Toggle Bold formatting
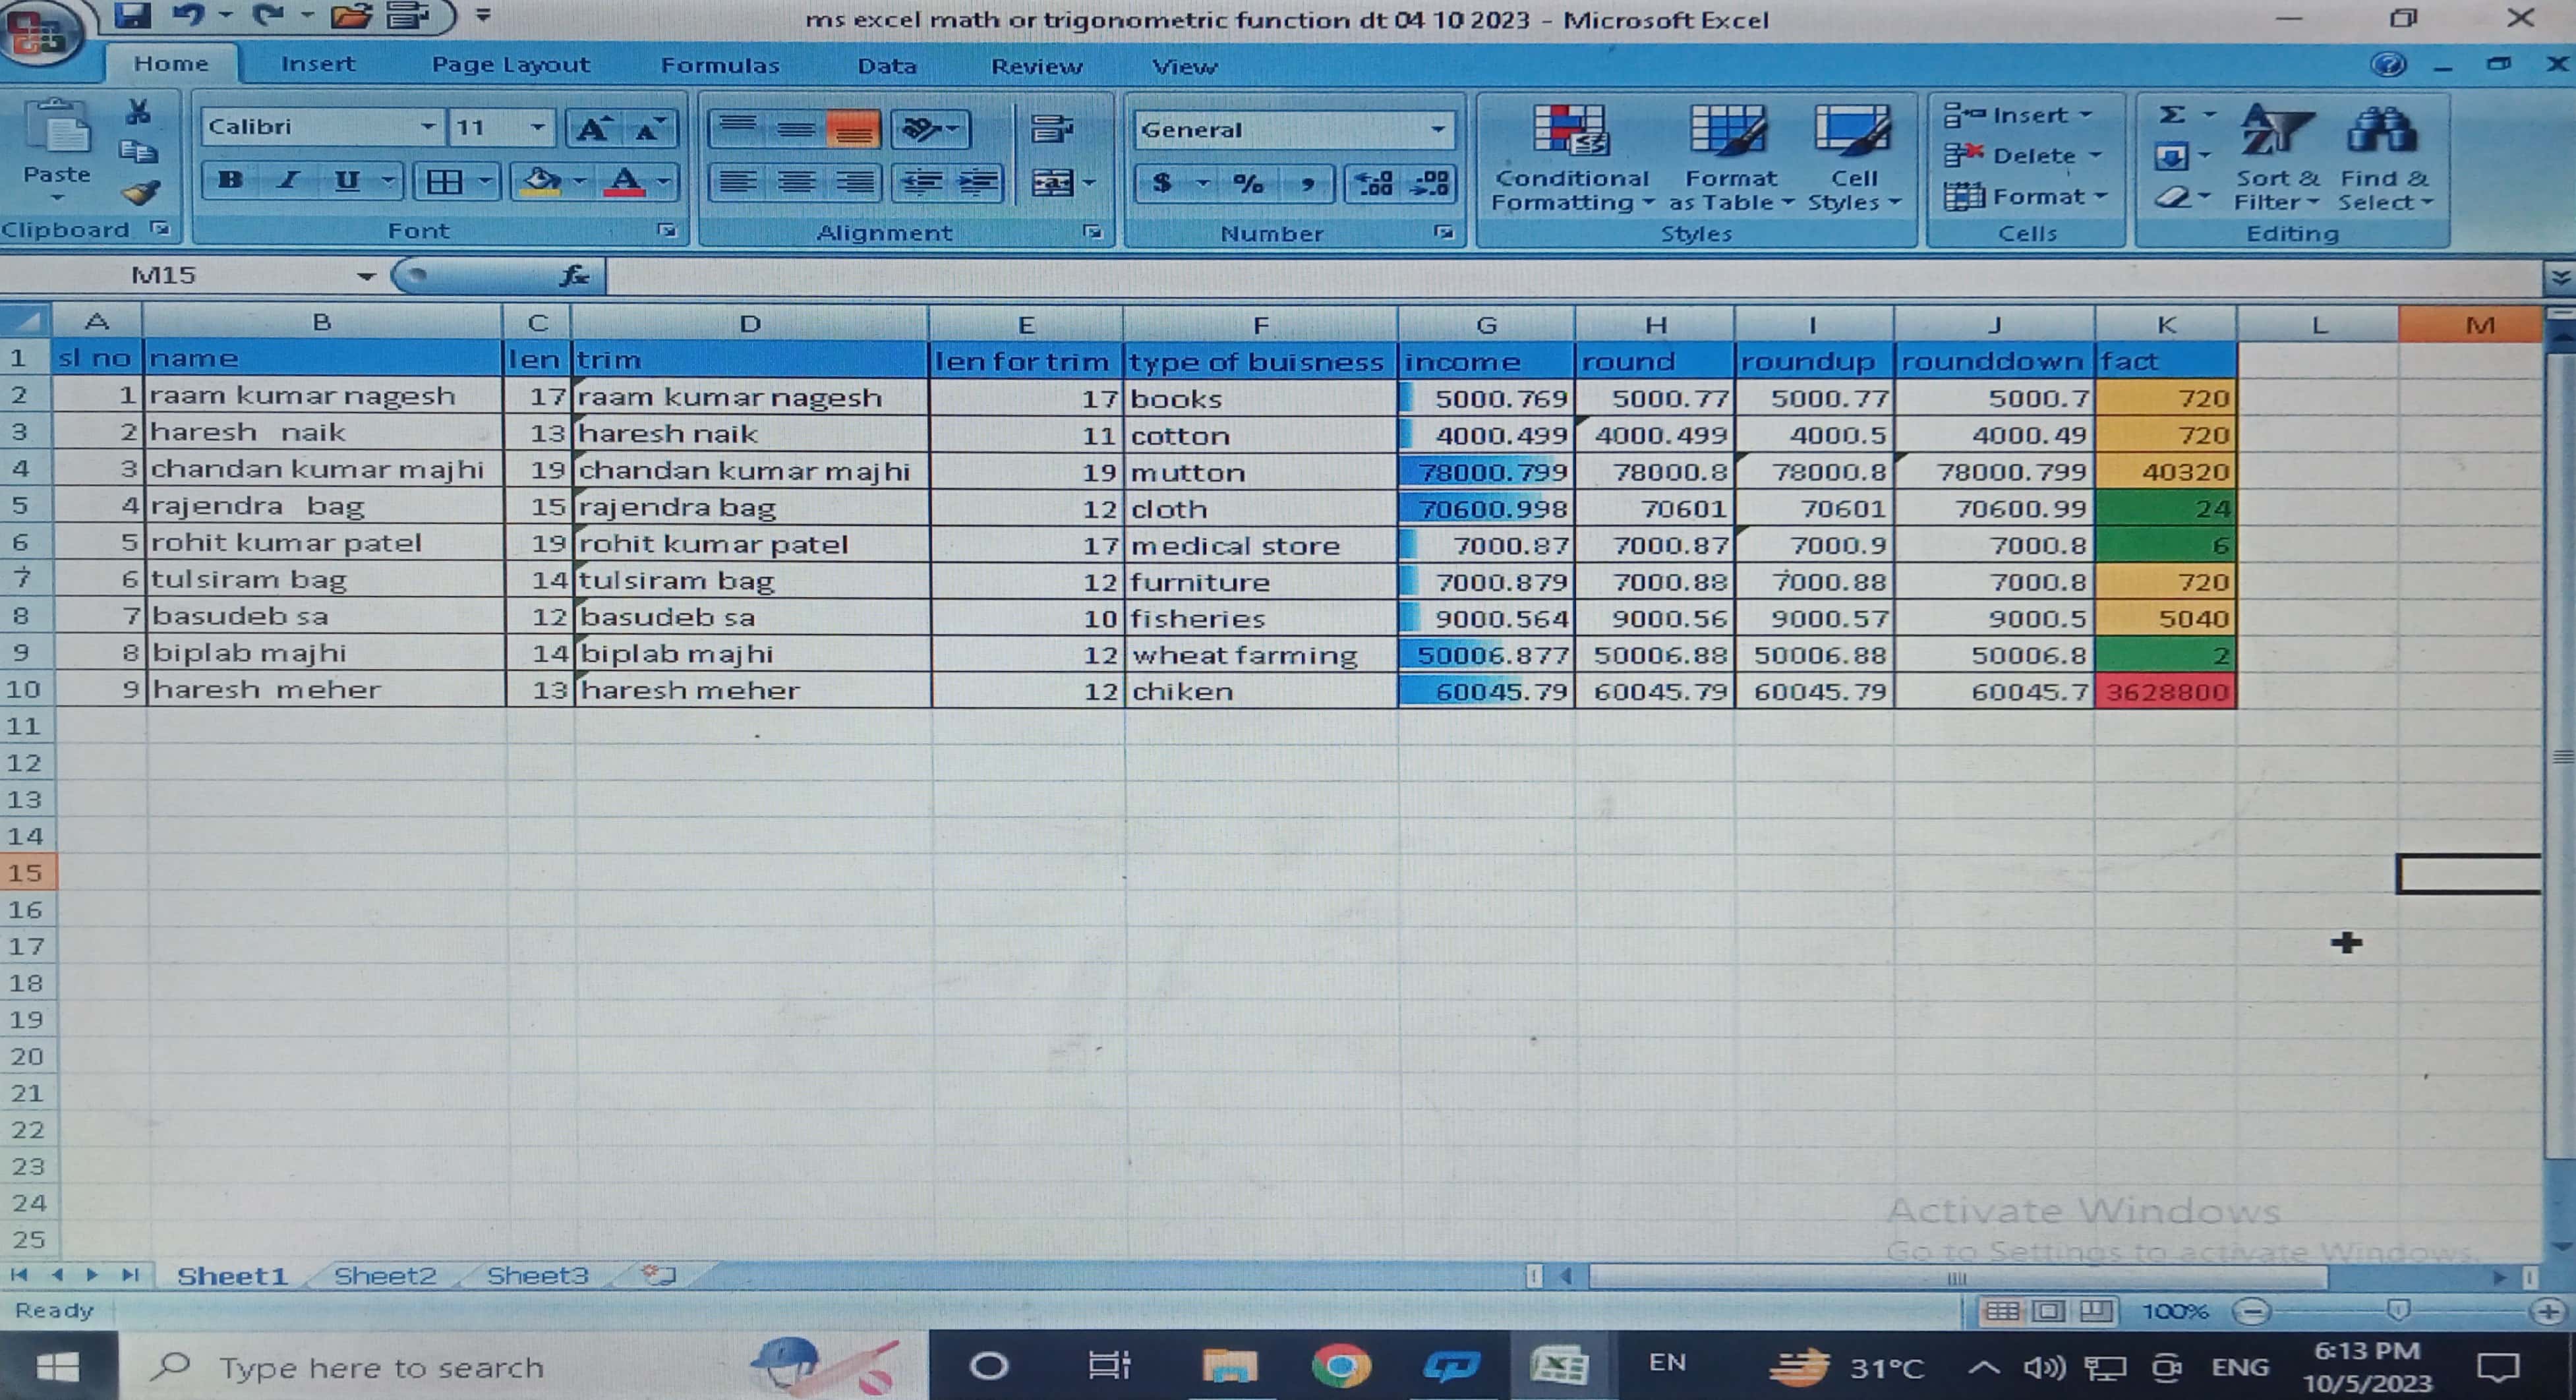 pyautogui.click(x=231, y=181)
